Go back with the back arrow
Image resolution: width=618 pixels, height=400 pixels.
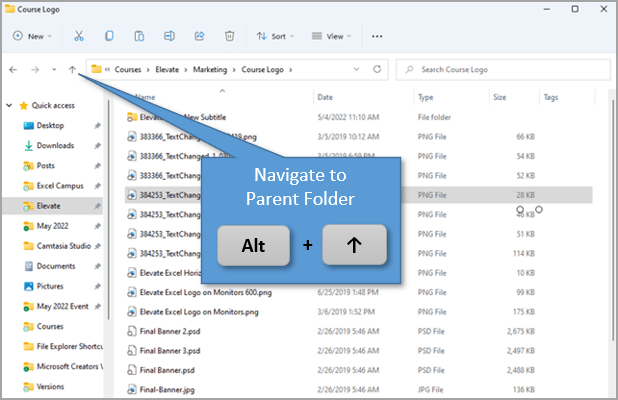12,70
